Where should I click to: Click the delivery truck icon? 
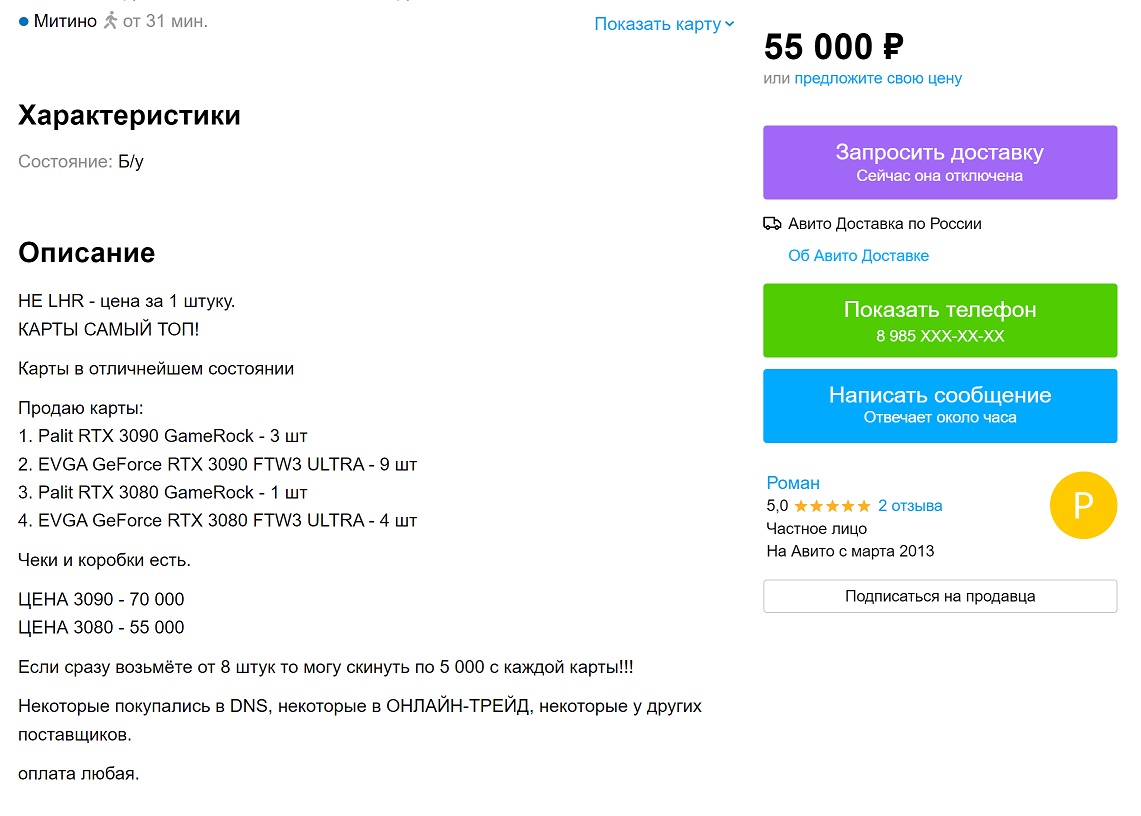tap(772, 224)
